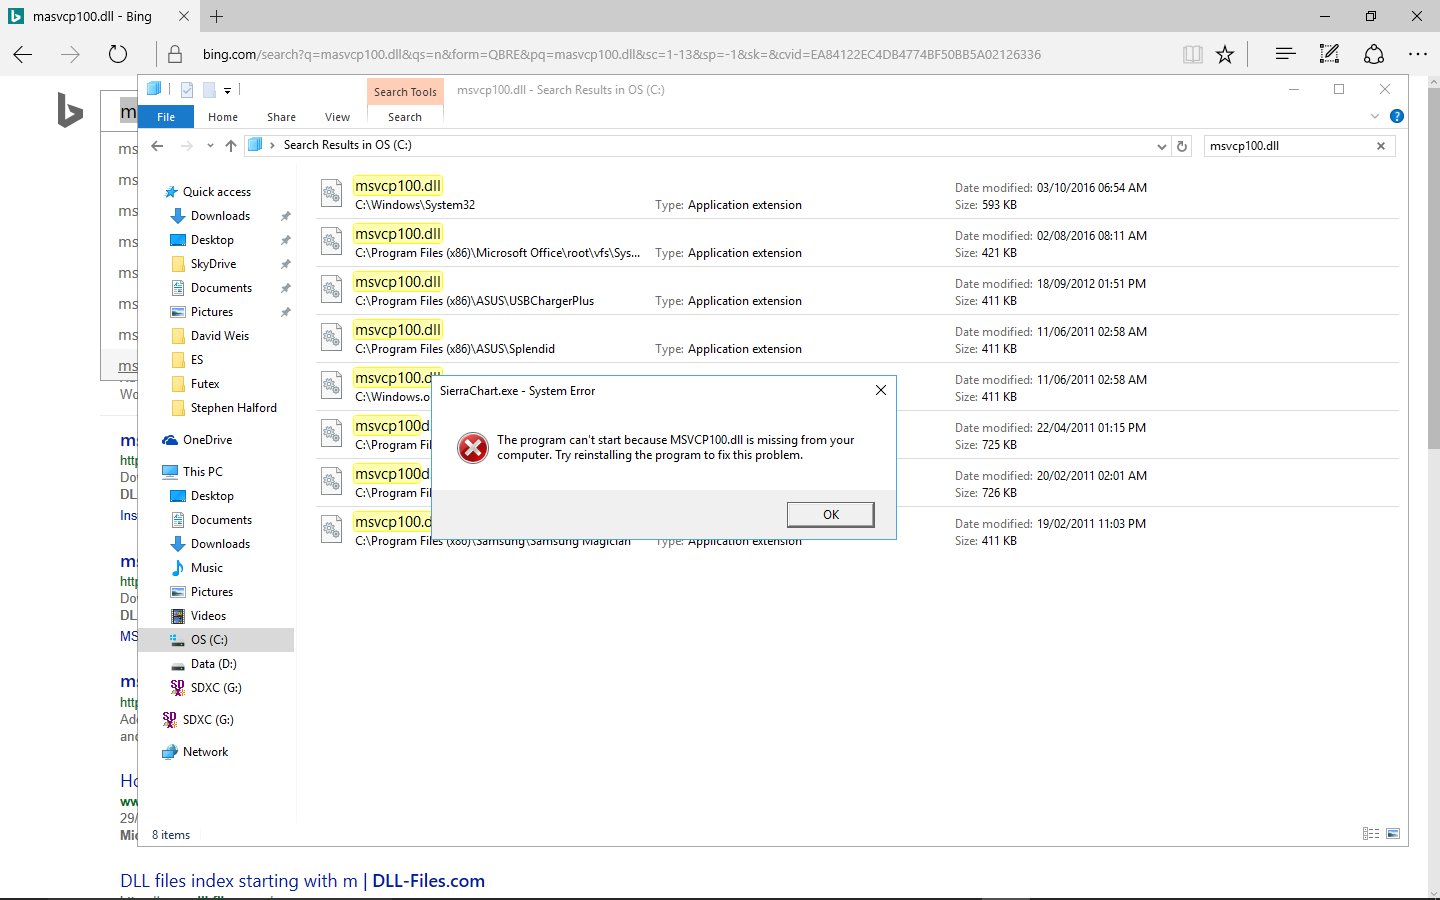This screenshot has height=900, width=1440.
Task: Open Reading view in Edge
Action: tap(1192, 54)
